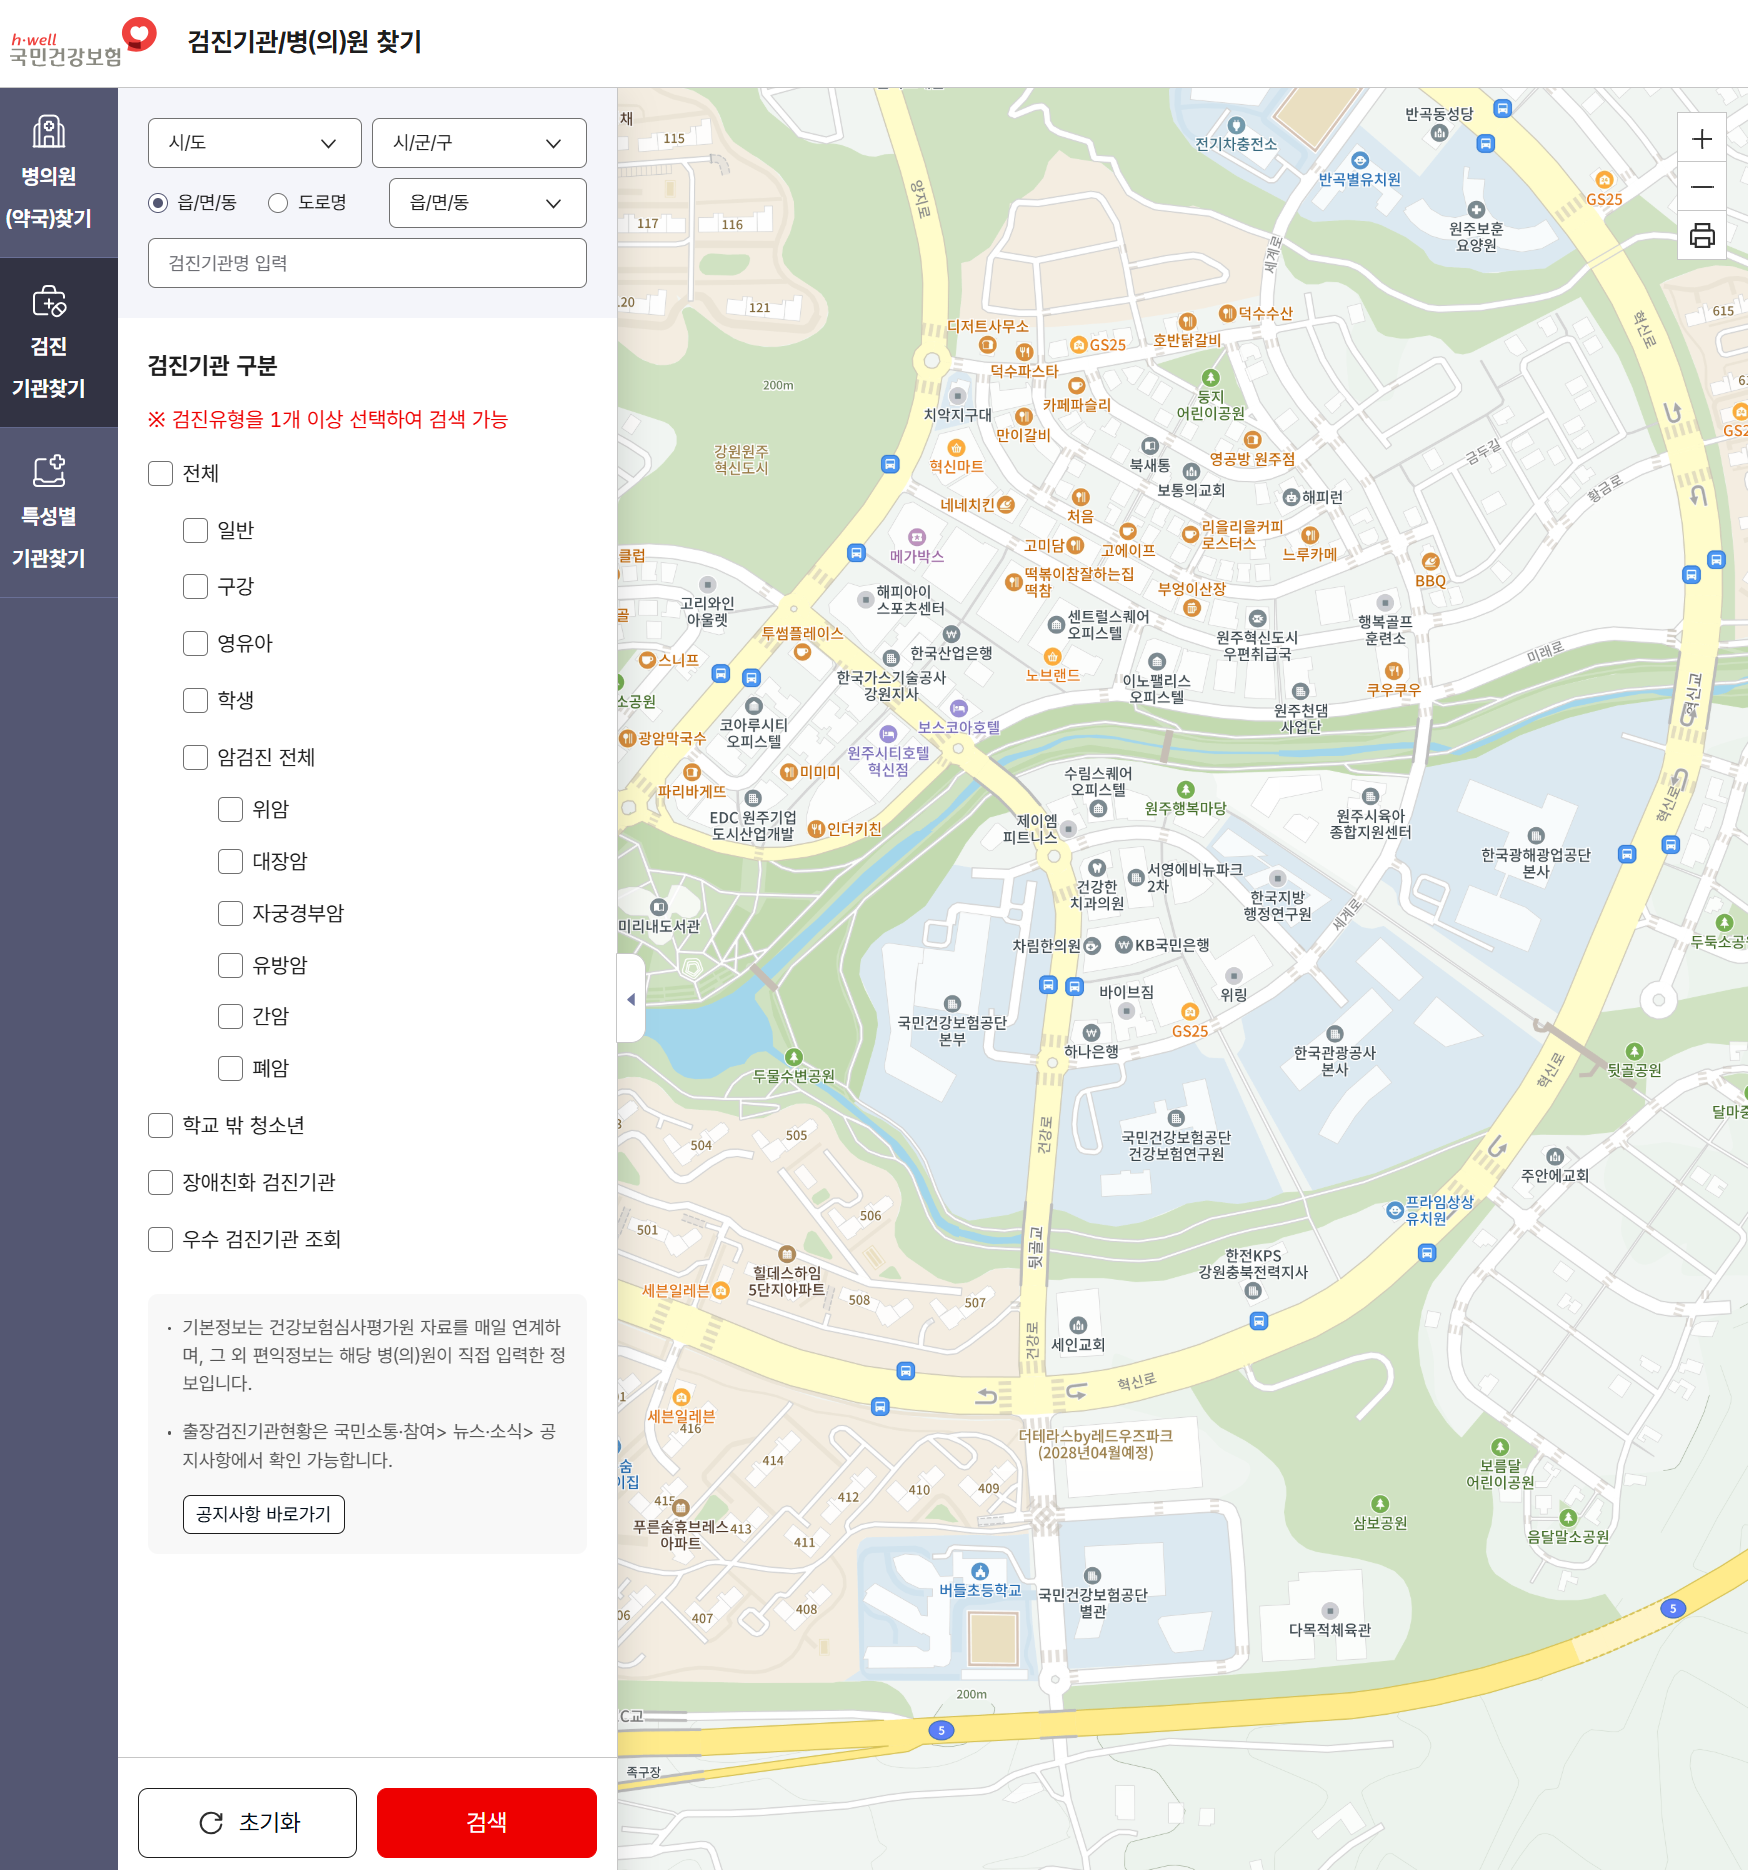Click the 공지사항 바로가기 button

coord(264,1514)
